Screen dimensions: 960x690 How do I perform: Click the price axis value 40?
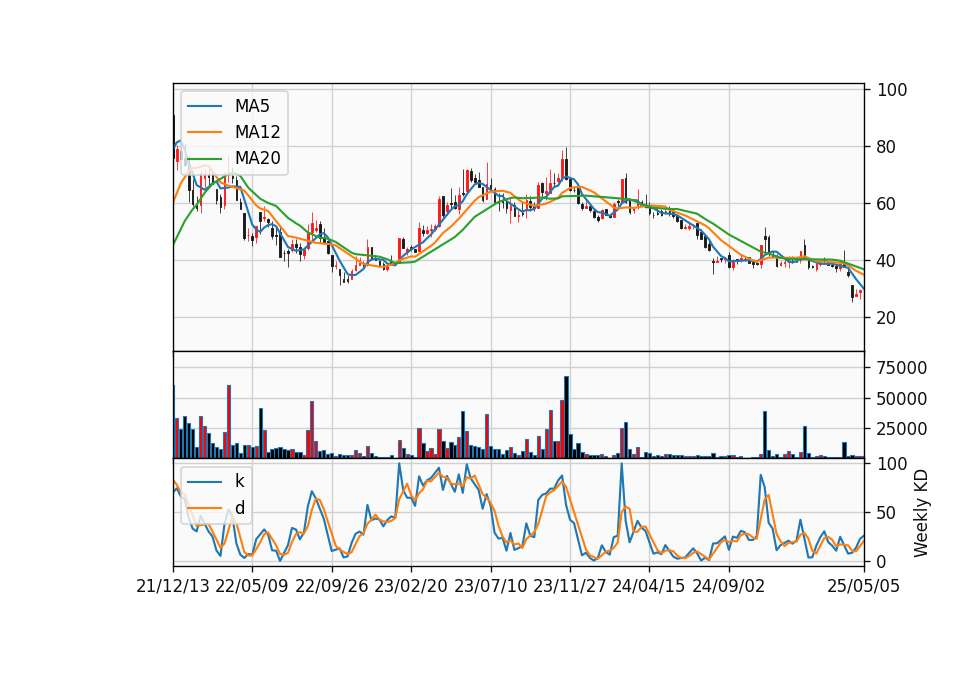887,261
